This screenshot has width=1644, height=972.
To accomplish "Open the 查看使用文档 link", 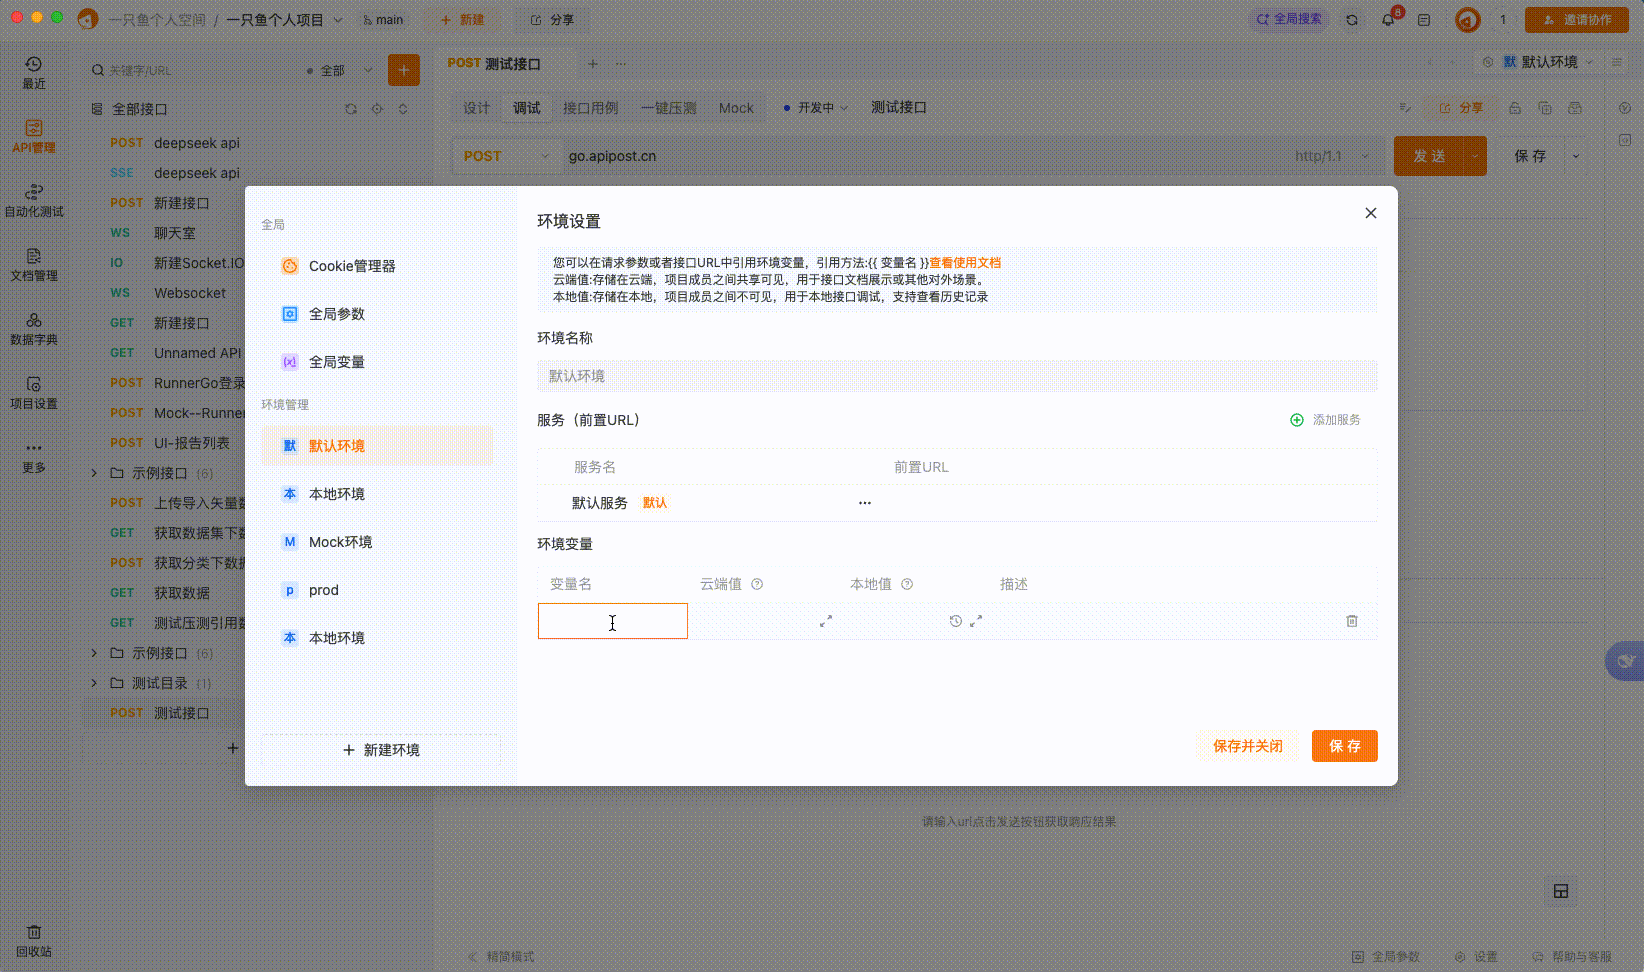I will click(x=966, y=262).
